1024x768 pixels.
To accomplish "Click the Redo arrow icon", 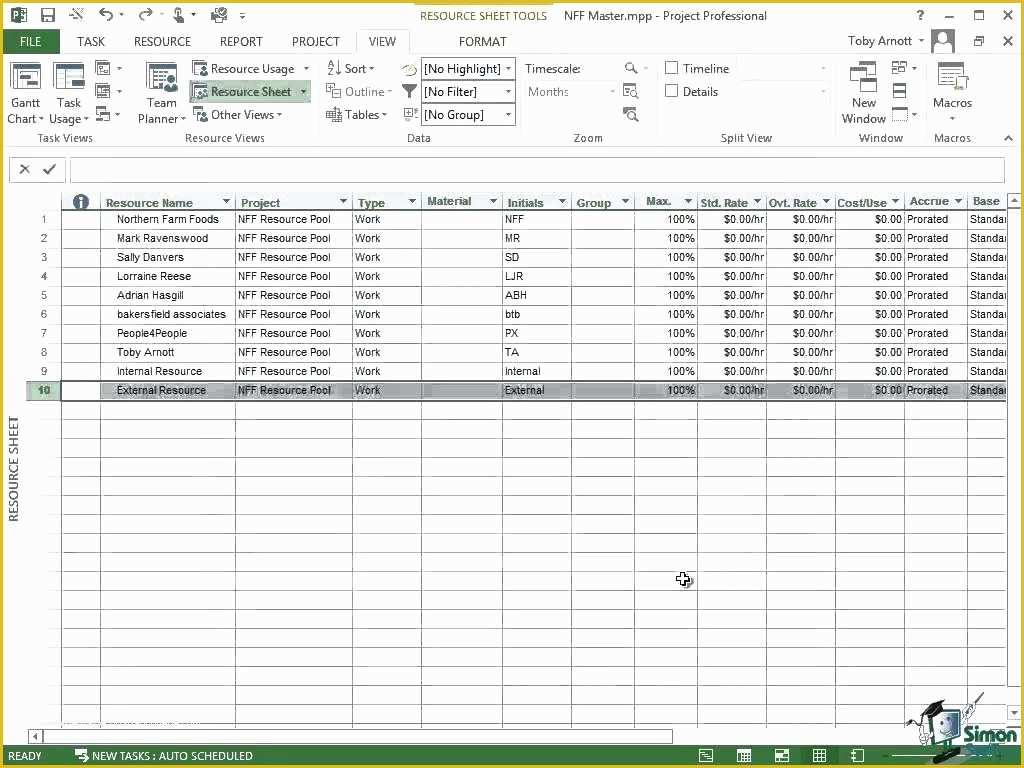I will point(145,14).
